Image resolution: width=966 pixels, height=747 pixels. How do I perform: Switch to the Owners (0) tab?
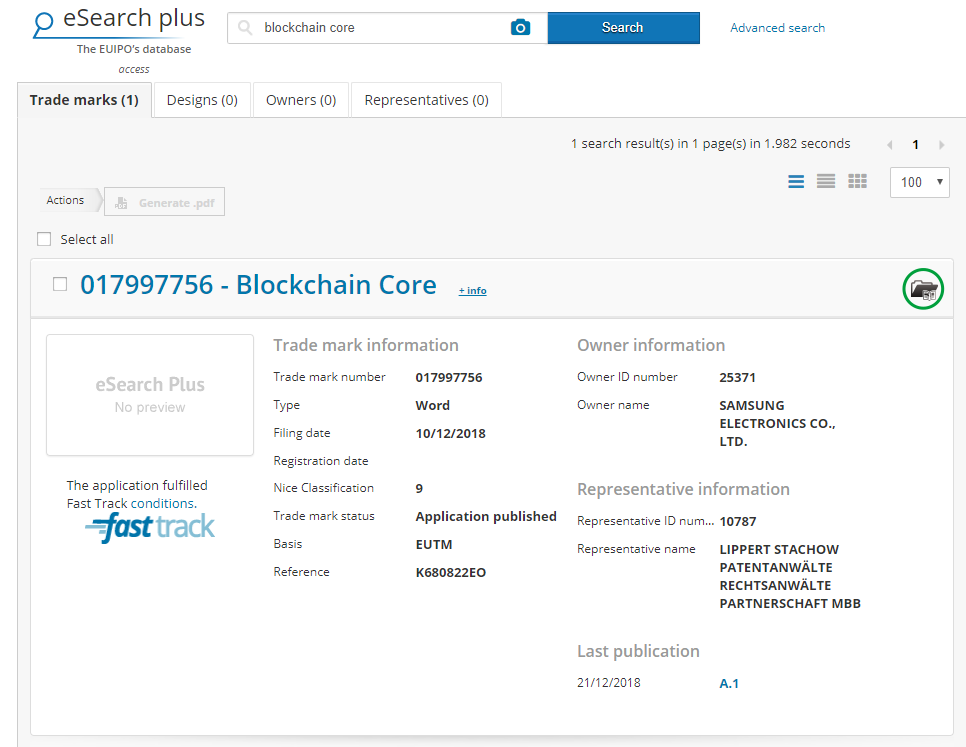click(301, 100)
